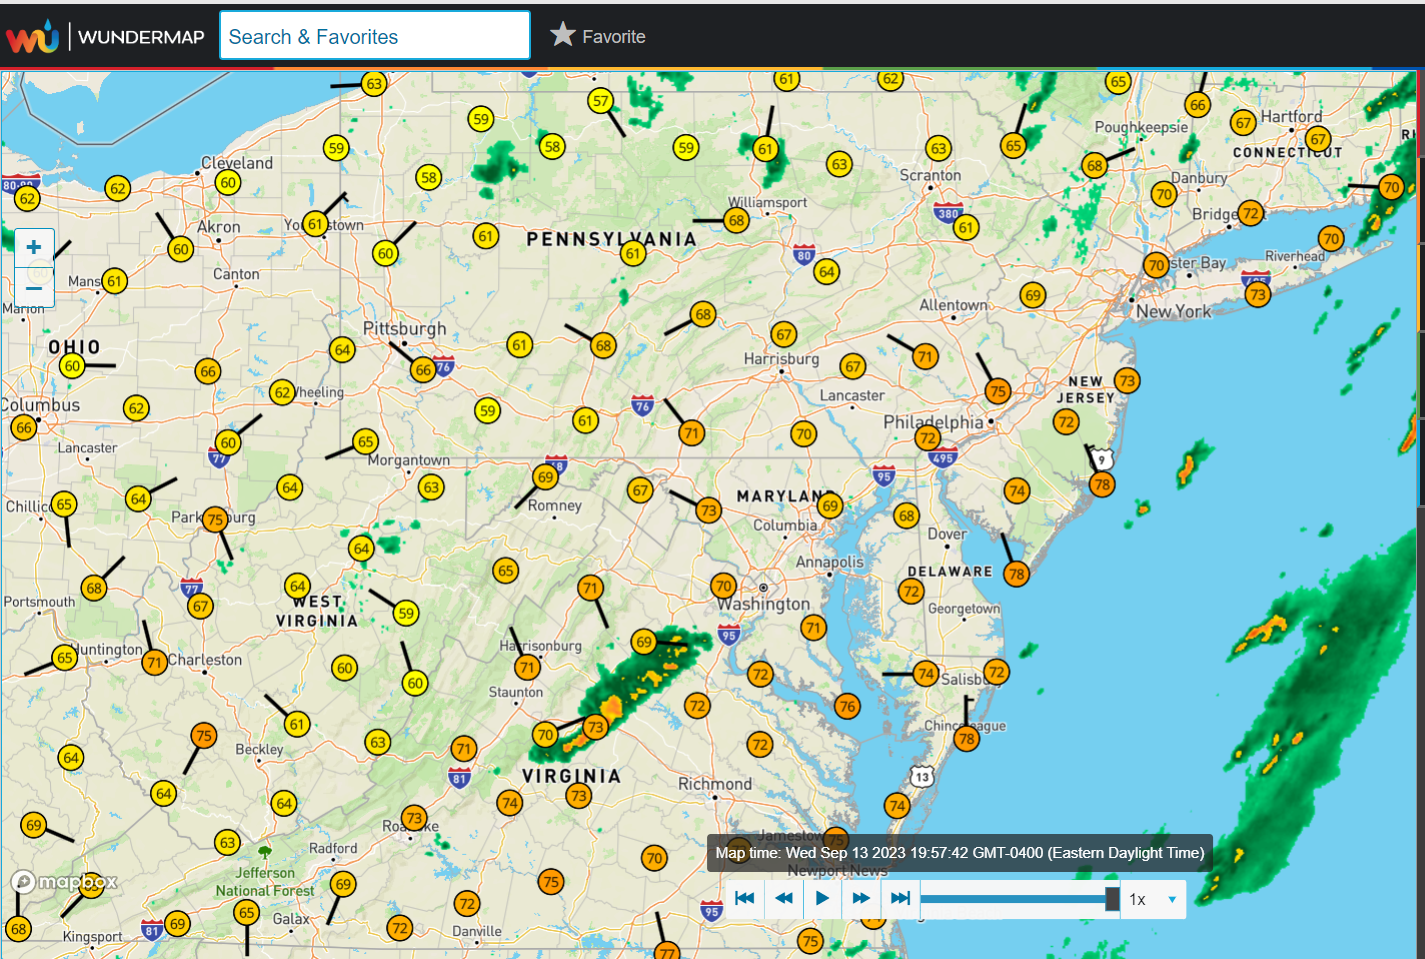
Task: Click the animation timeline slider handle
Action: point(1112,898)
